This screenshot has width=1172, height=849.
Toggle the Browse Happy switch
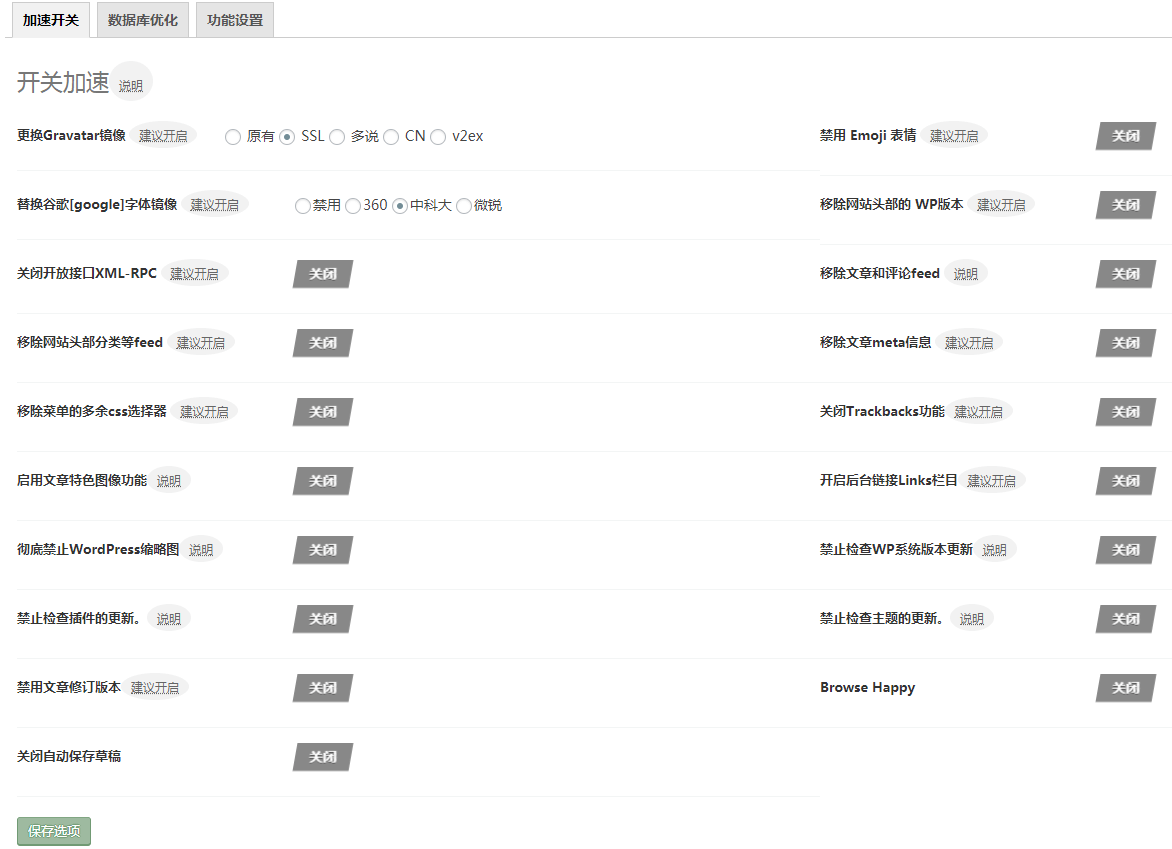pos(1126,688)
